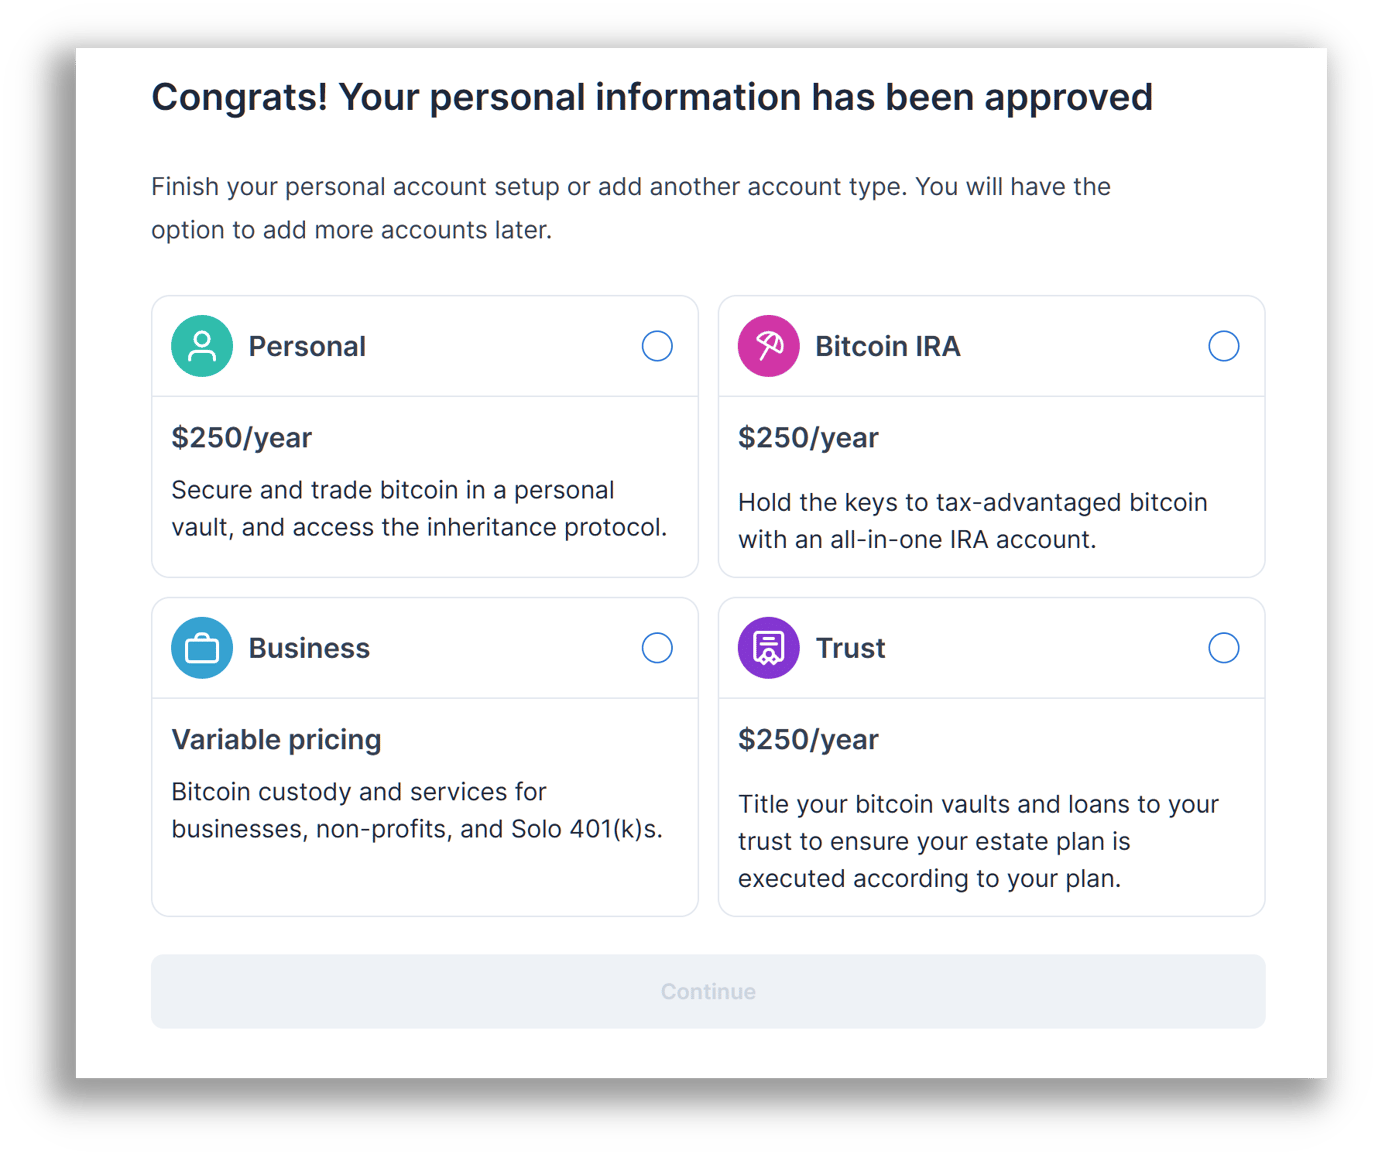The height and width of the screenshot is (1154, 1375).
Task: Click the Trust card description text
Action: pyautogui.click(x=977, y=841)
